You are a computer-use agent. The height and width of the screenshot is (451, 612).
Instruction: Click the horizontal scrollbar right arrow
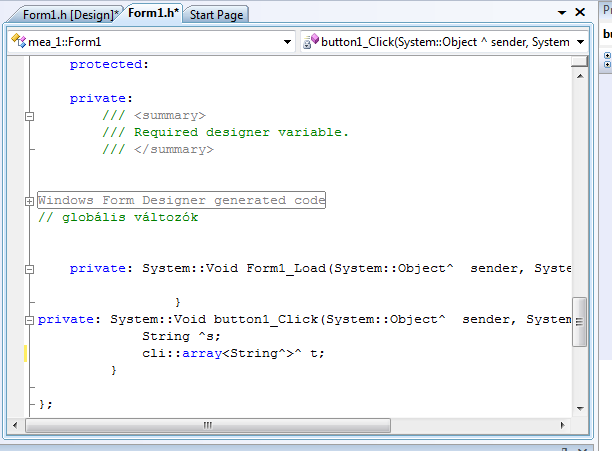coord(562,425)
